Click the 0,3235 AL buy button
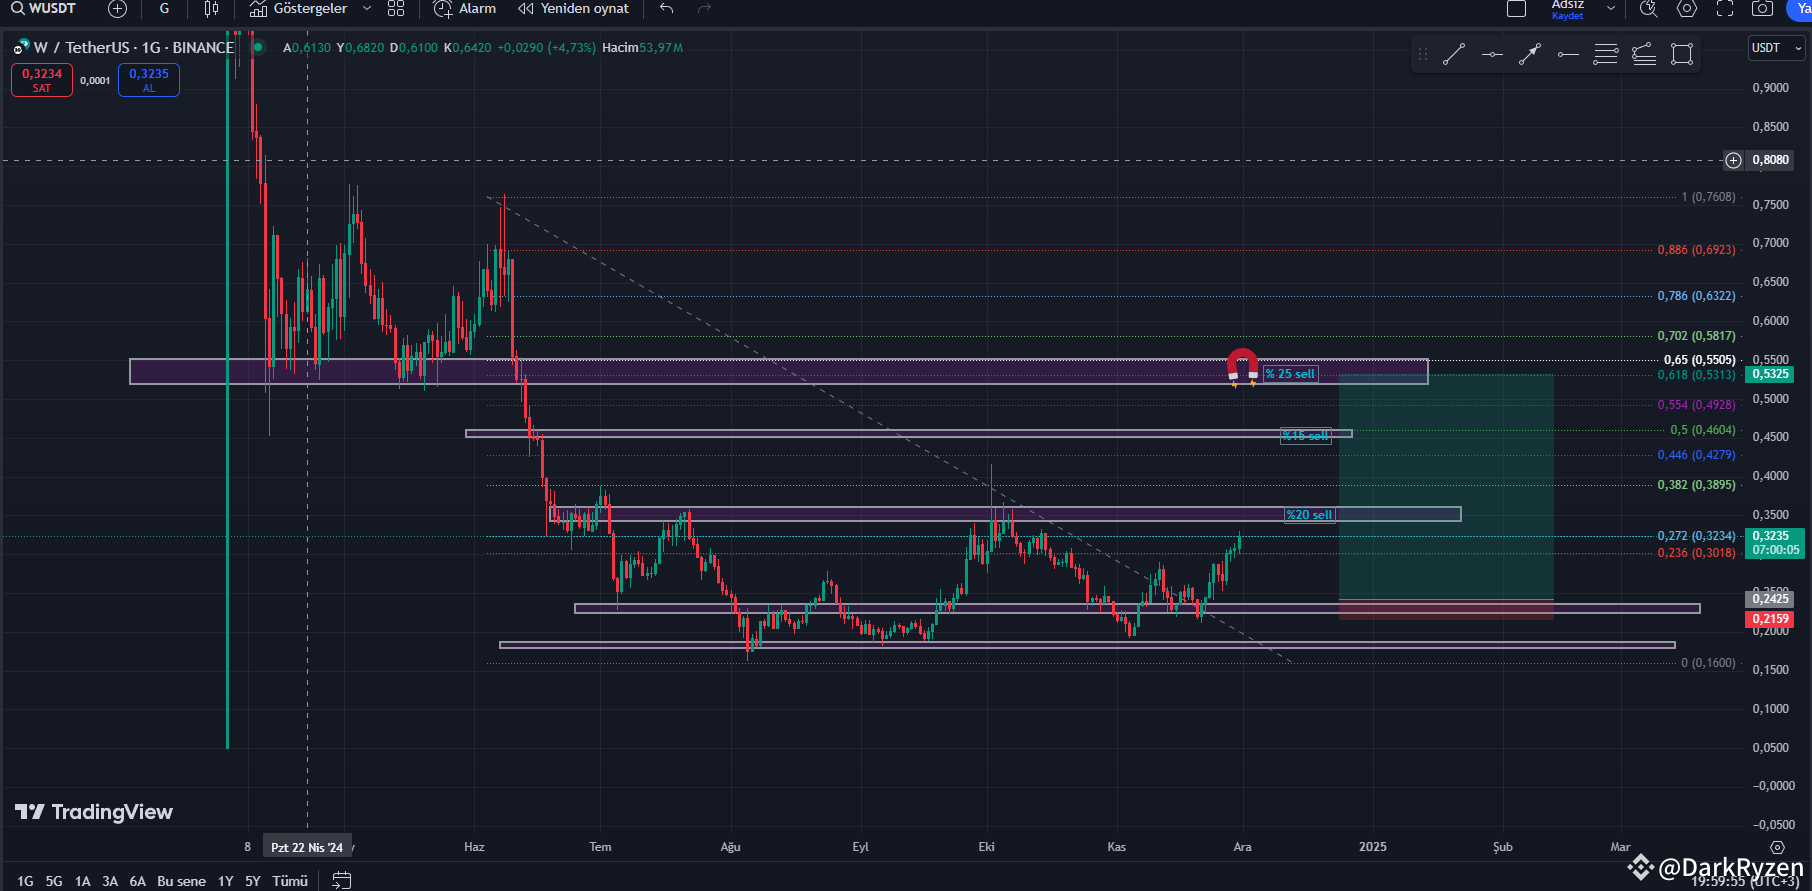 [x=149, y=80]
